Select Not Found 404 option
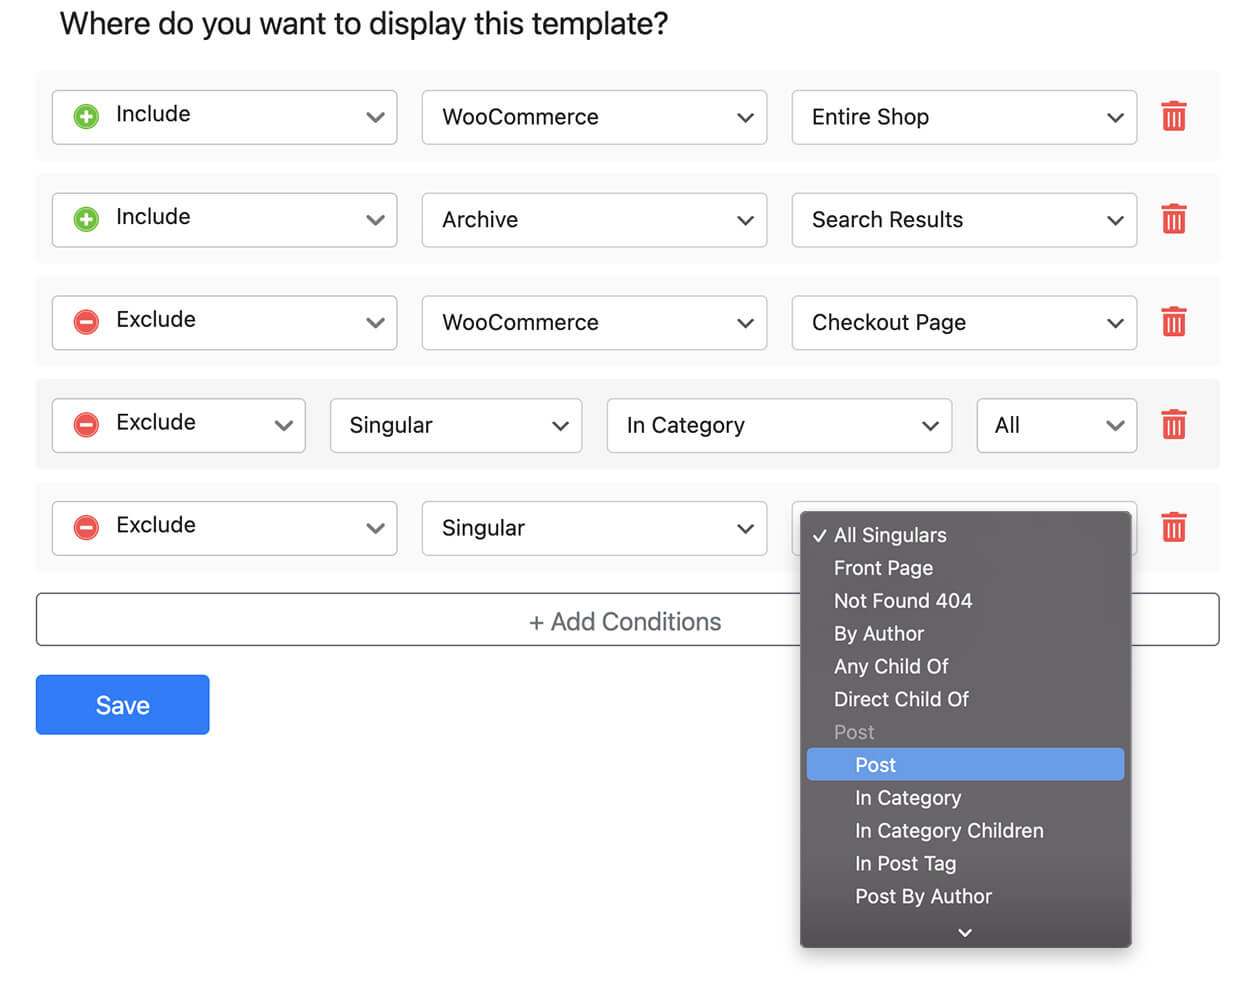1260x988 pixels. [966, 601]
